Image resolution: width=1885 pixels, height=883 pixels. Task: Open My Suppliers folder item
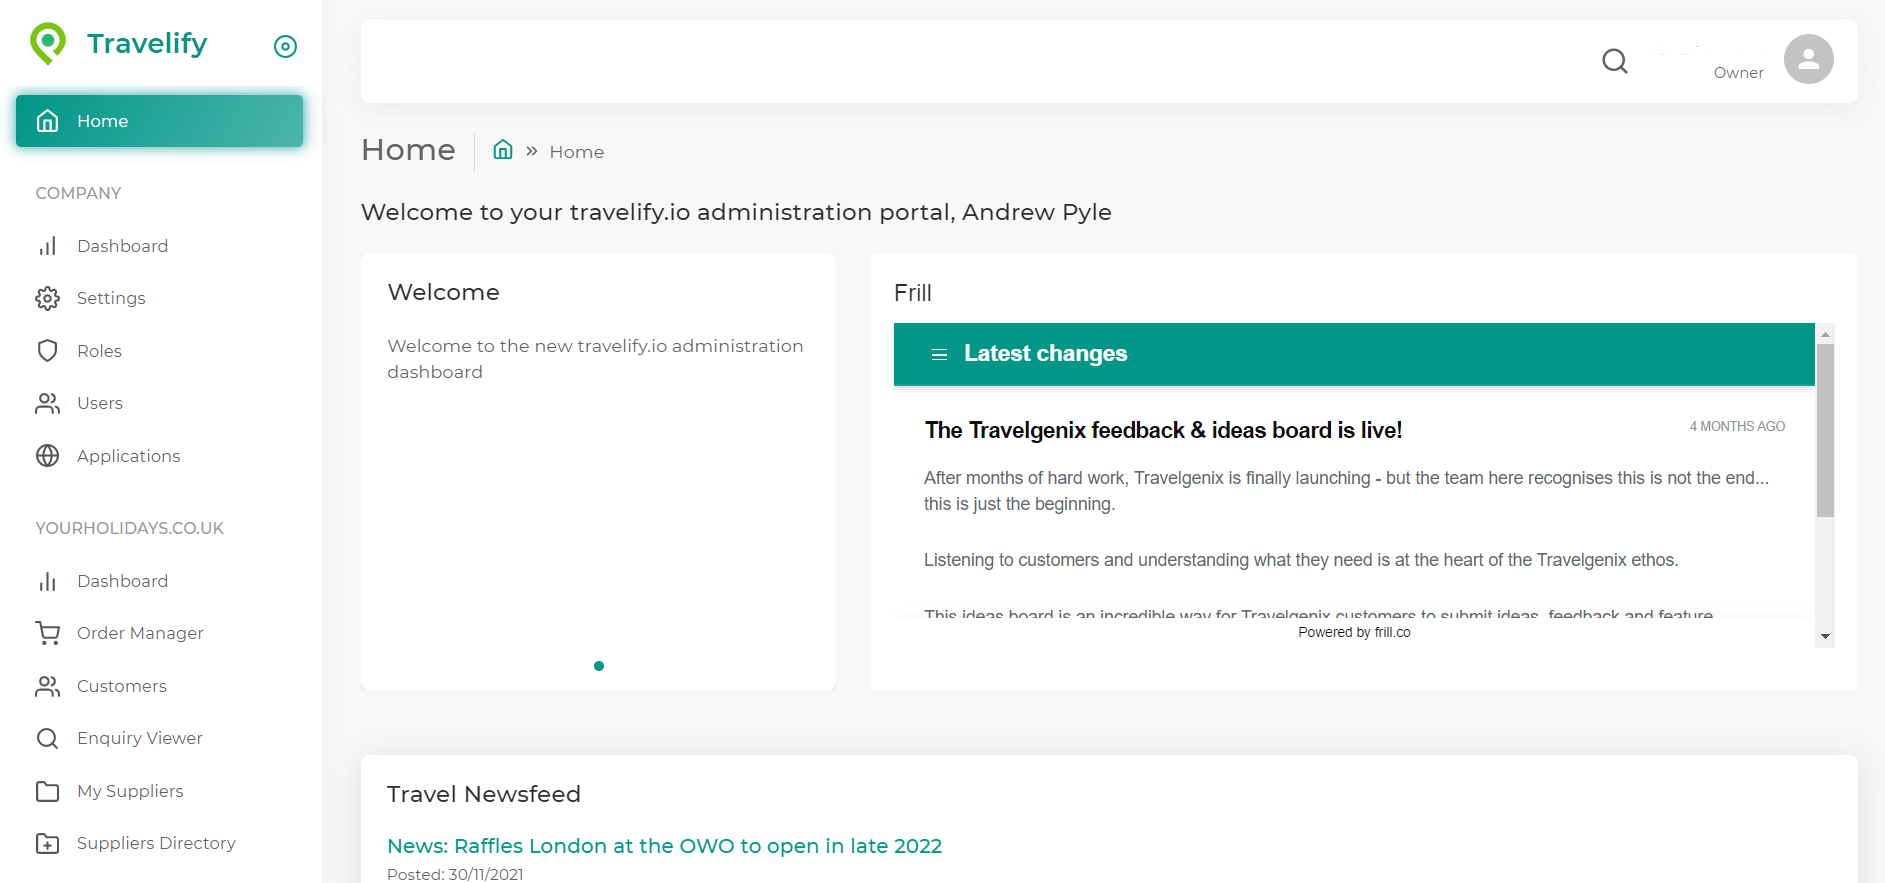pyautogui.click(x=130, y=791)
